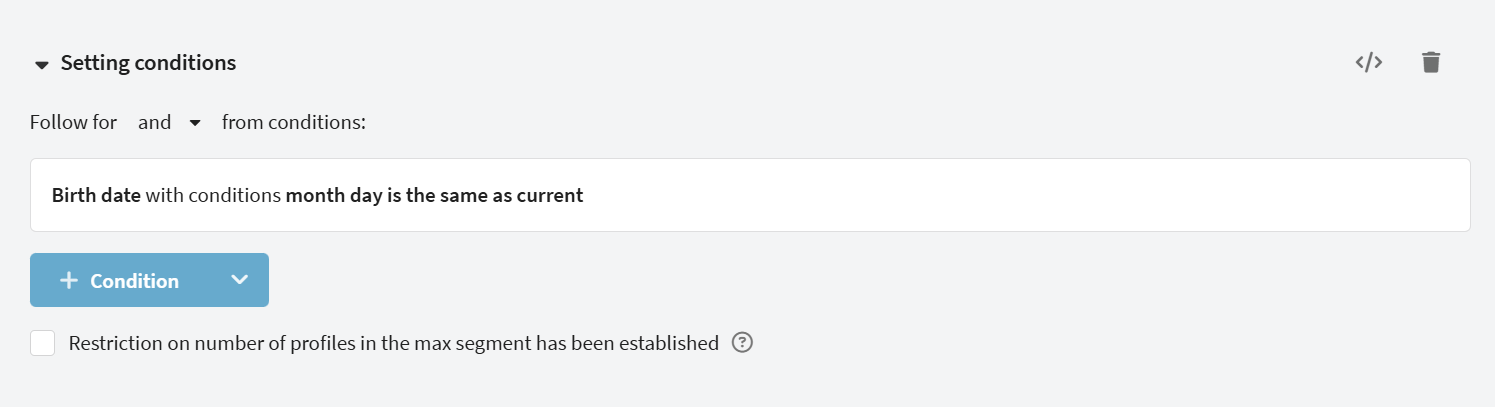
Task: Click the word "established" in the checkbox label
Action: pyautogui.click(x=668, y=343)
